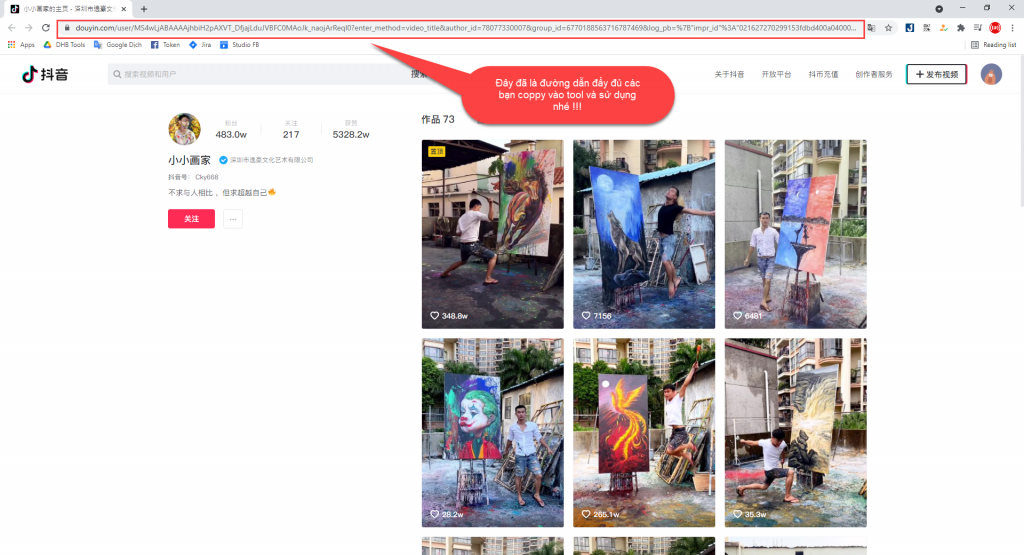Click the heart icon on the 265.1w video

tap(586, 514)
